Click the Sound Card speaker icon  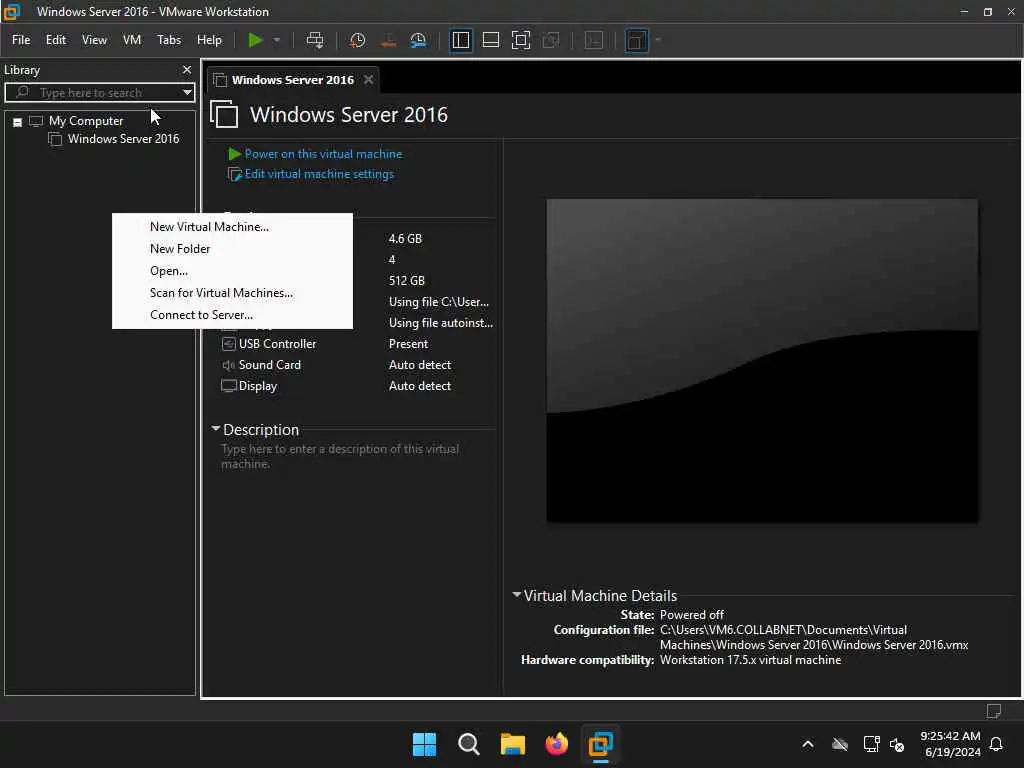pos(229,365)
